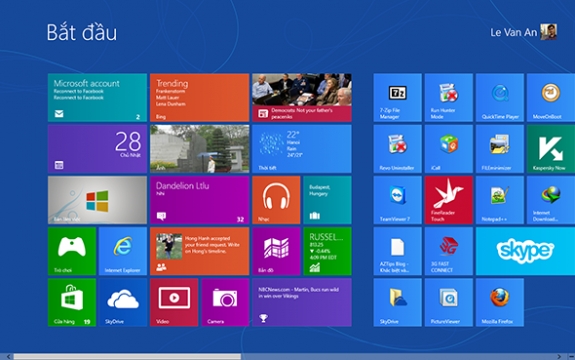Open the Photos tile with park image
Viewport: 575px width, 360px height.
(x=199, y=149)
